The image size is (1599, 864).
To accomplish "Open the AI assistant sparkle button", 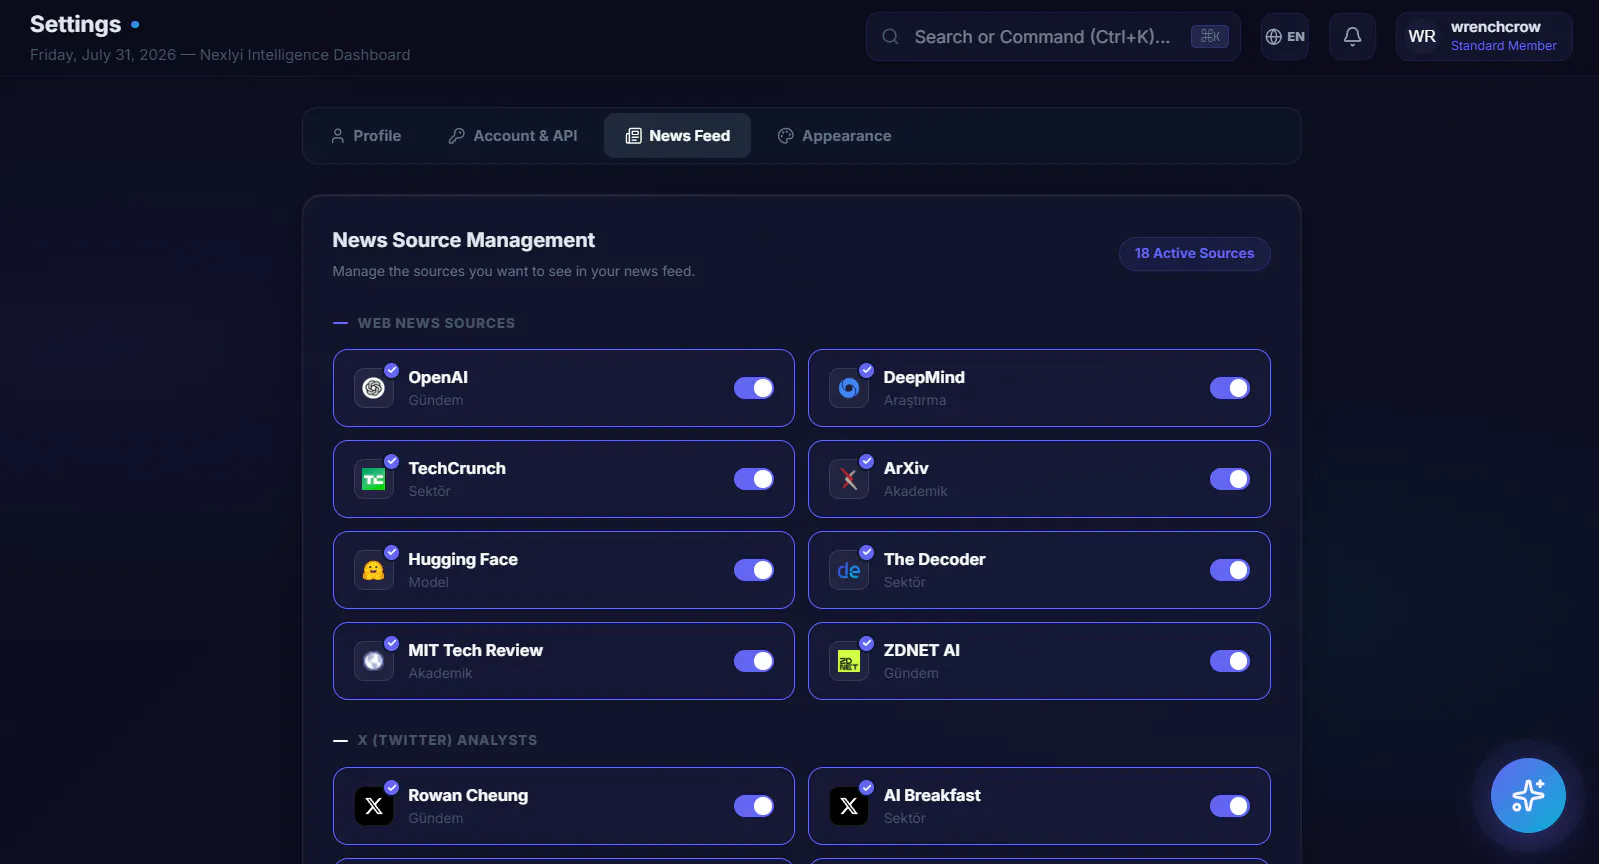I will click(1528, 796).
